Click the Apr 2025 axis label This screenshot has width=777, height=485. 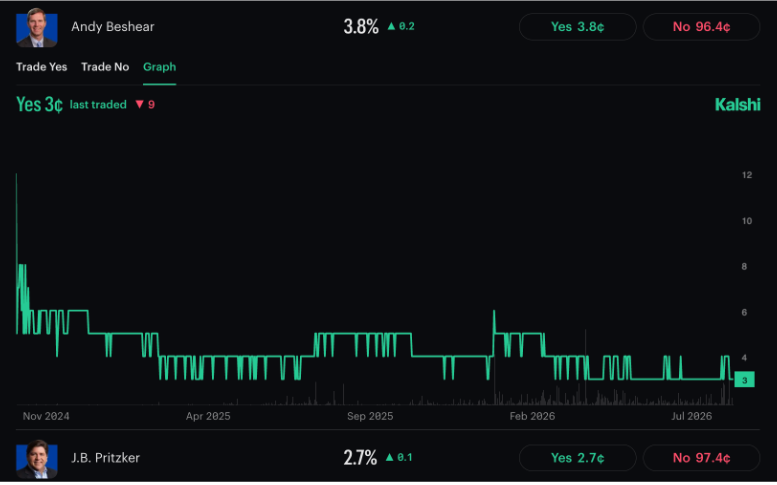coord(208,416)
